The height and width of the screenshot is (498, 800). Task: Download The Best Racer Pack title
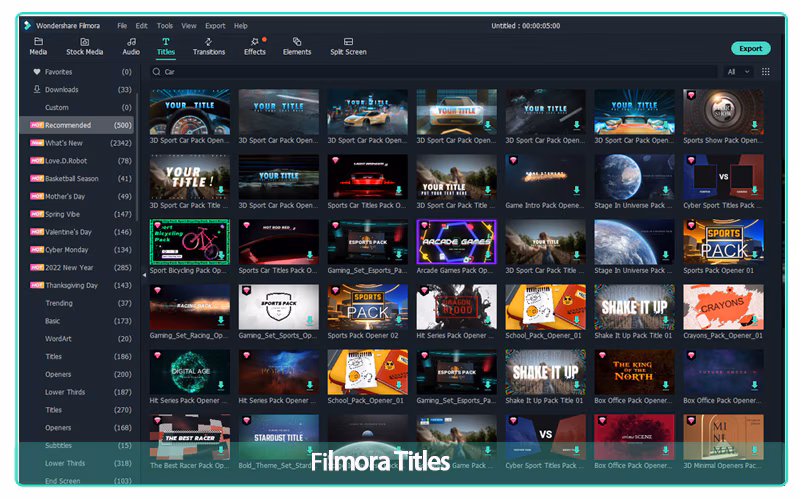click(221, 450)
